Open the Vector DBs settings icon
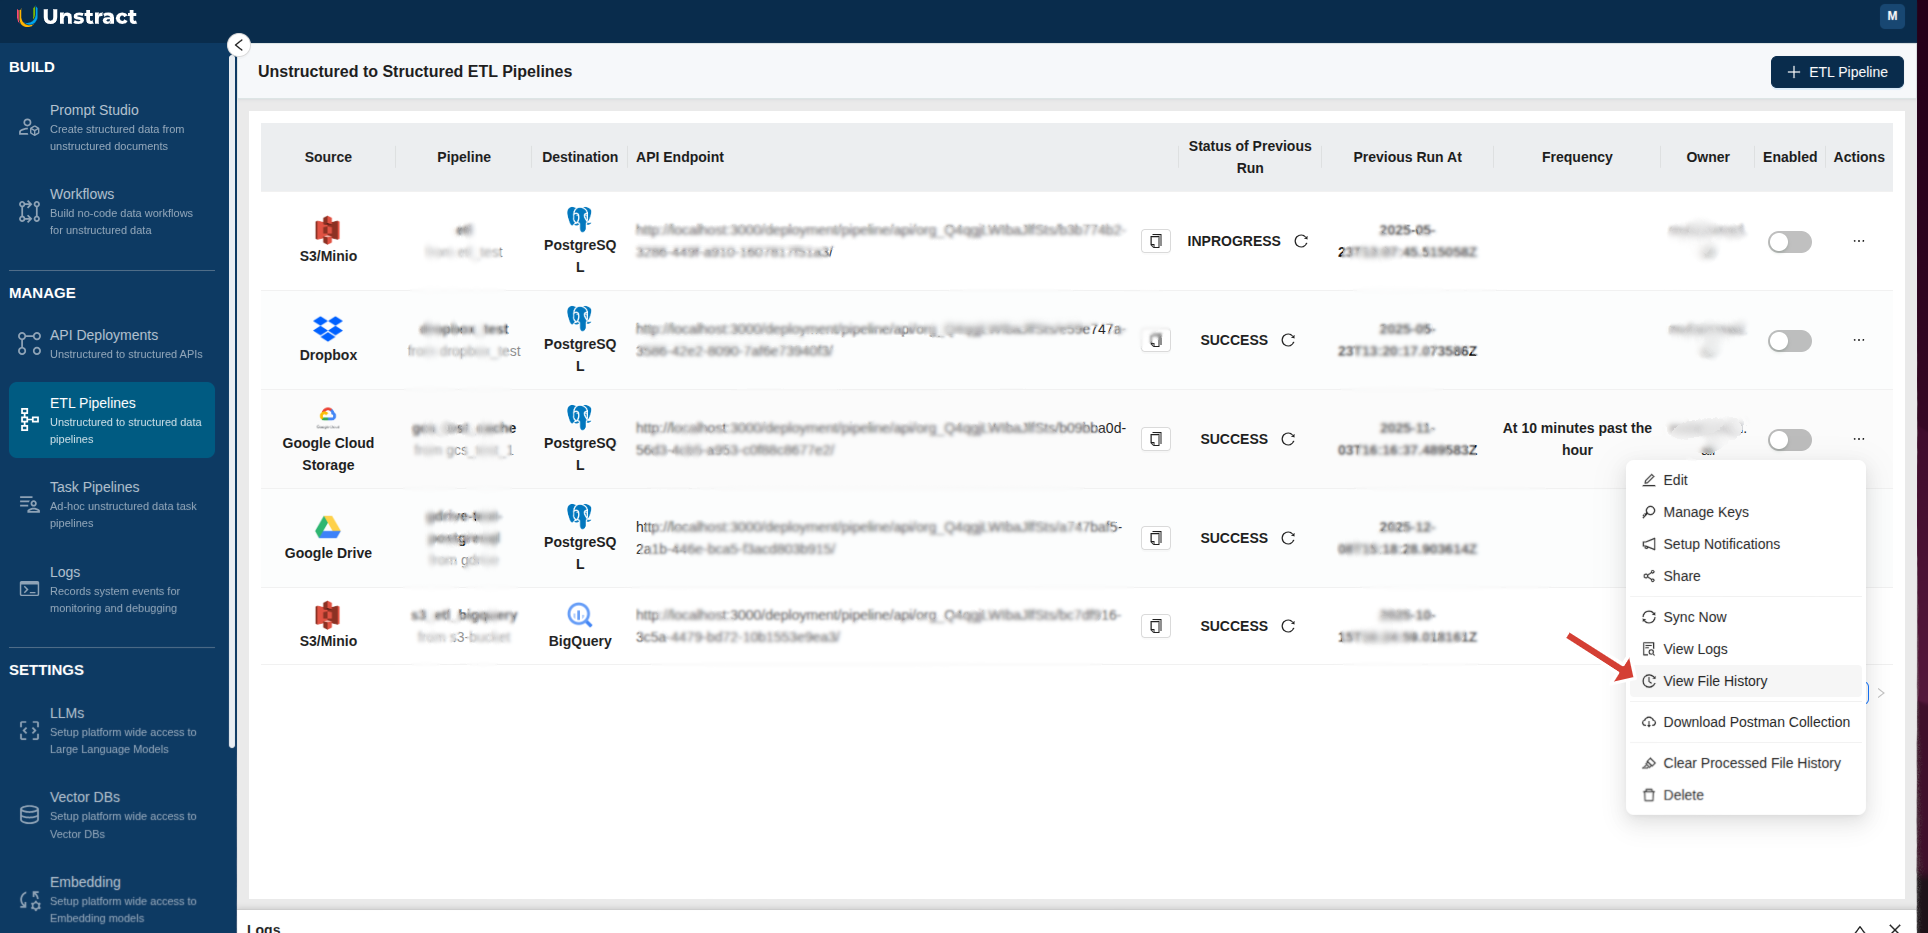The width and height of the screenshot is (1928, 933). [x=28, y=814]
